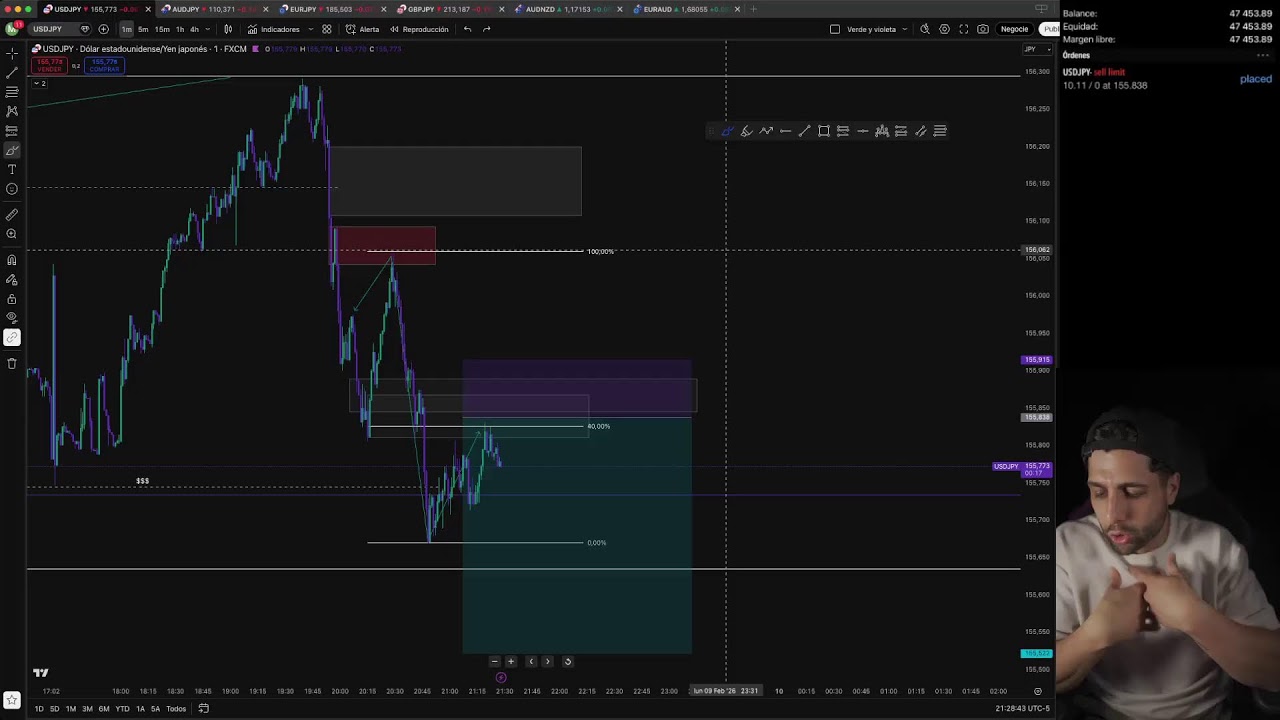This screenshot has height=720, width=1280.
Task: Open the Órdenes three-dots menu
Action: pyautogui.click(x=1265, y=55)
